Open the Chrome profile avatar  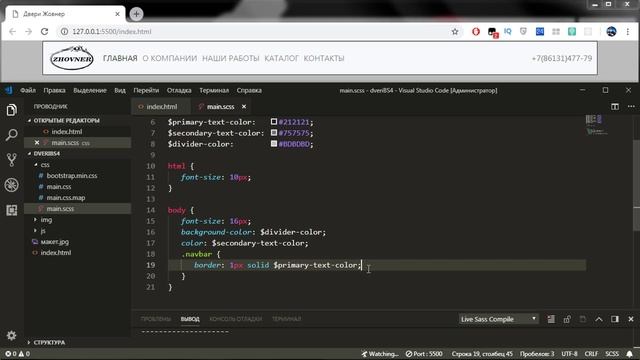tap(611, 31)
